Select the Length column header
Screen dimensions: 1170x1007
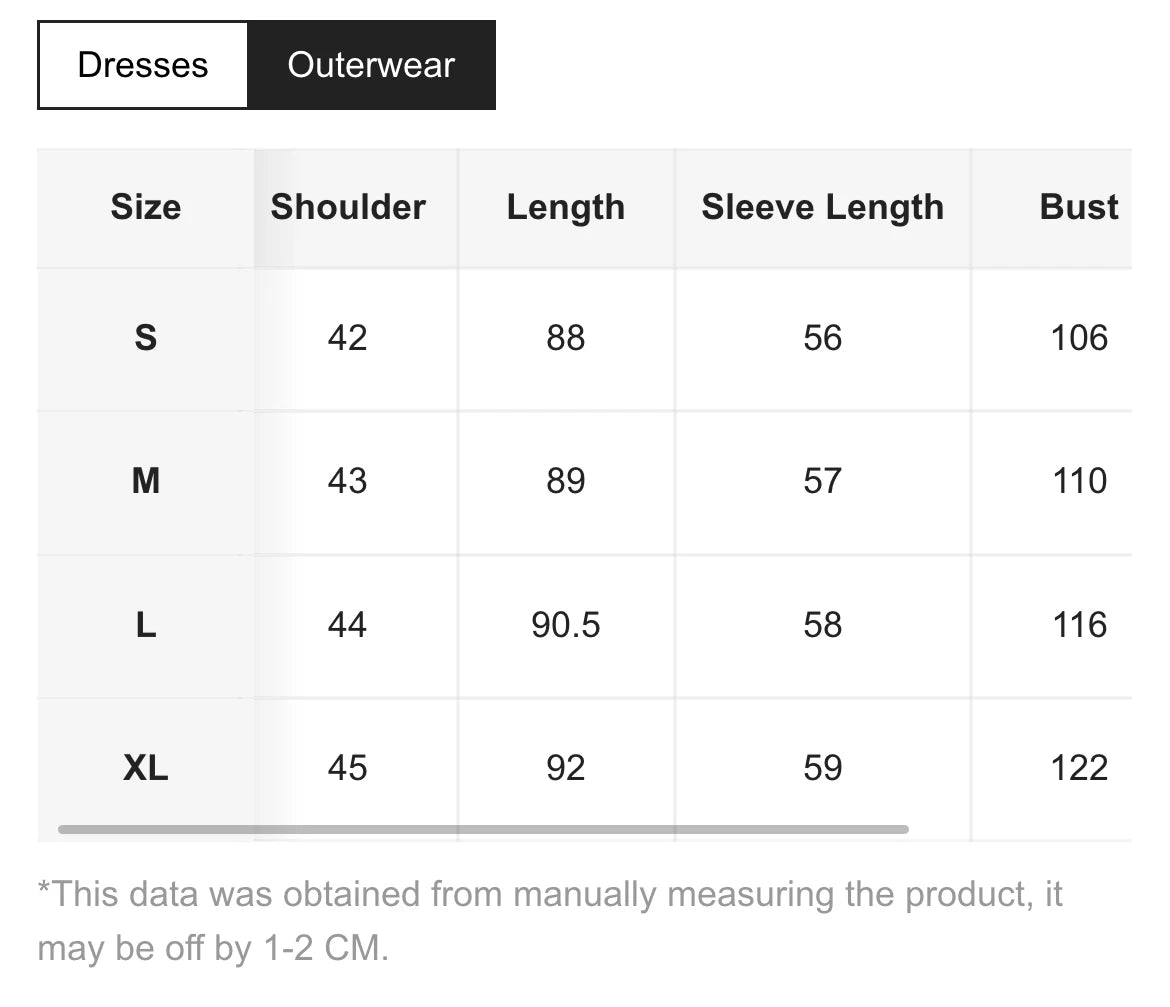pyautogui.click(x=566, y=207)
